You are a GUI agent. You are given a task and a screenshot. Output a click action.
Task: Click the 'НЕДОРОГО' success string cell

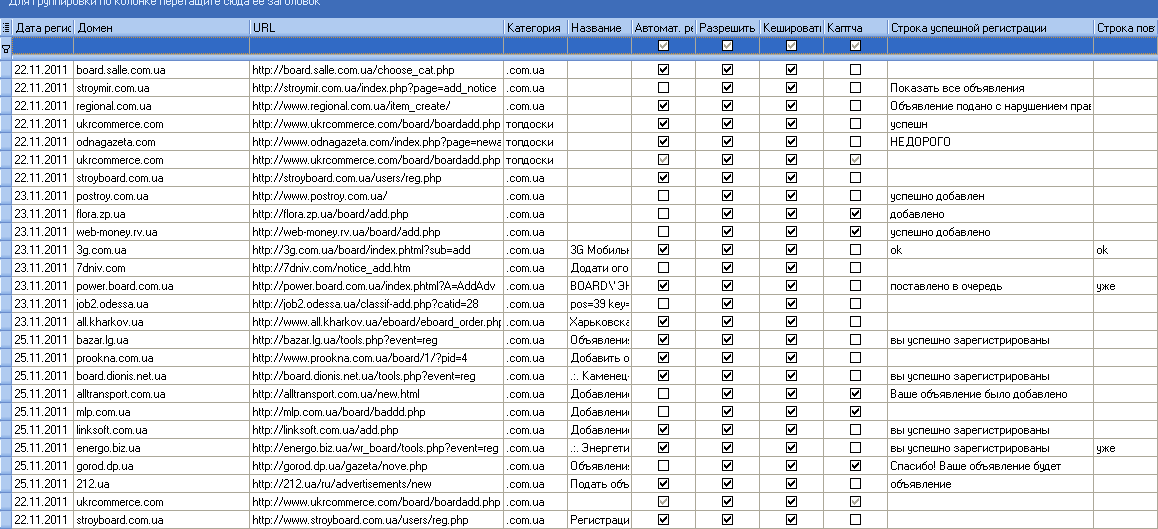coord(990,142)
